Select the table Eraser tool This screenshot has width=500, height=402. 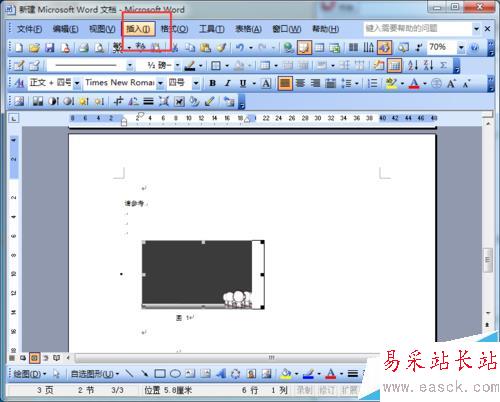click(x=35, y=65)
